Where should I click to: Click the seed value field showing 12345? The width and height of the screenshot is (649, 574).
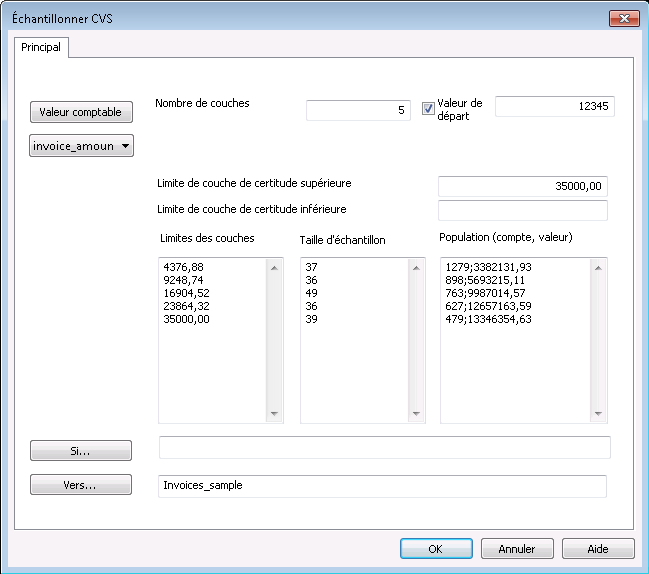(554, 106)
